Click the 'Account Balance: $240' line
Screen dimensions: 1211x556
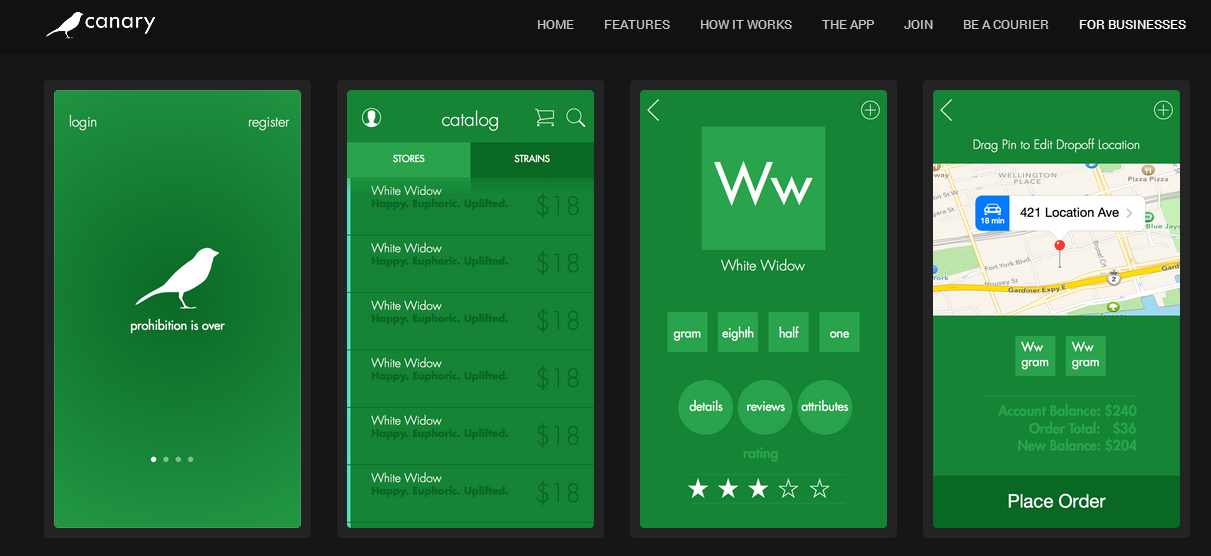pyautogui.click(x=1067, y=411)
